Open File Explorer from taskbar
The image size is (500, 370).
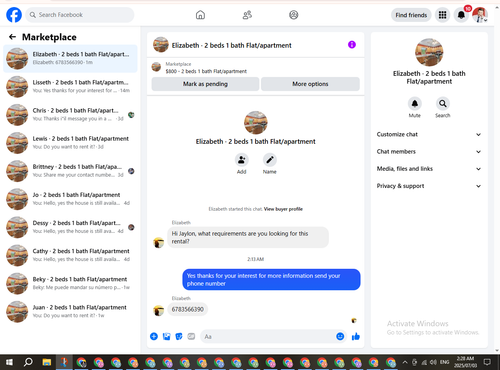pos(47,362)
